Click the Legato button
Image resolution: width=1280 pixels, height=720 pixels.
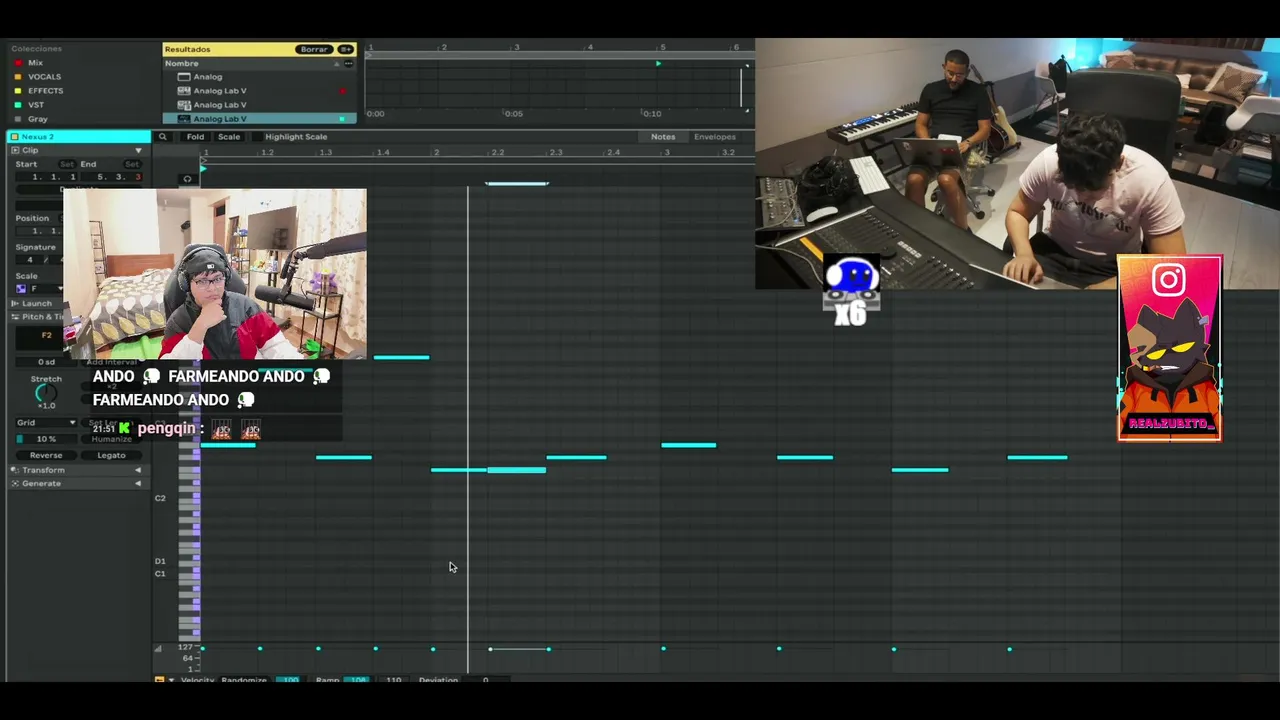(x=111, y=455)
